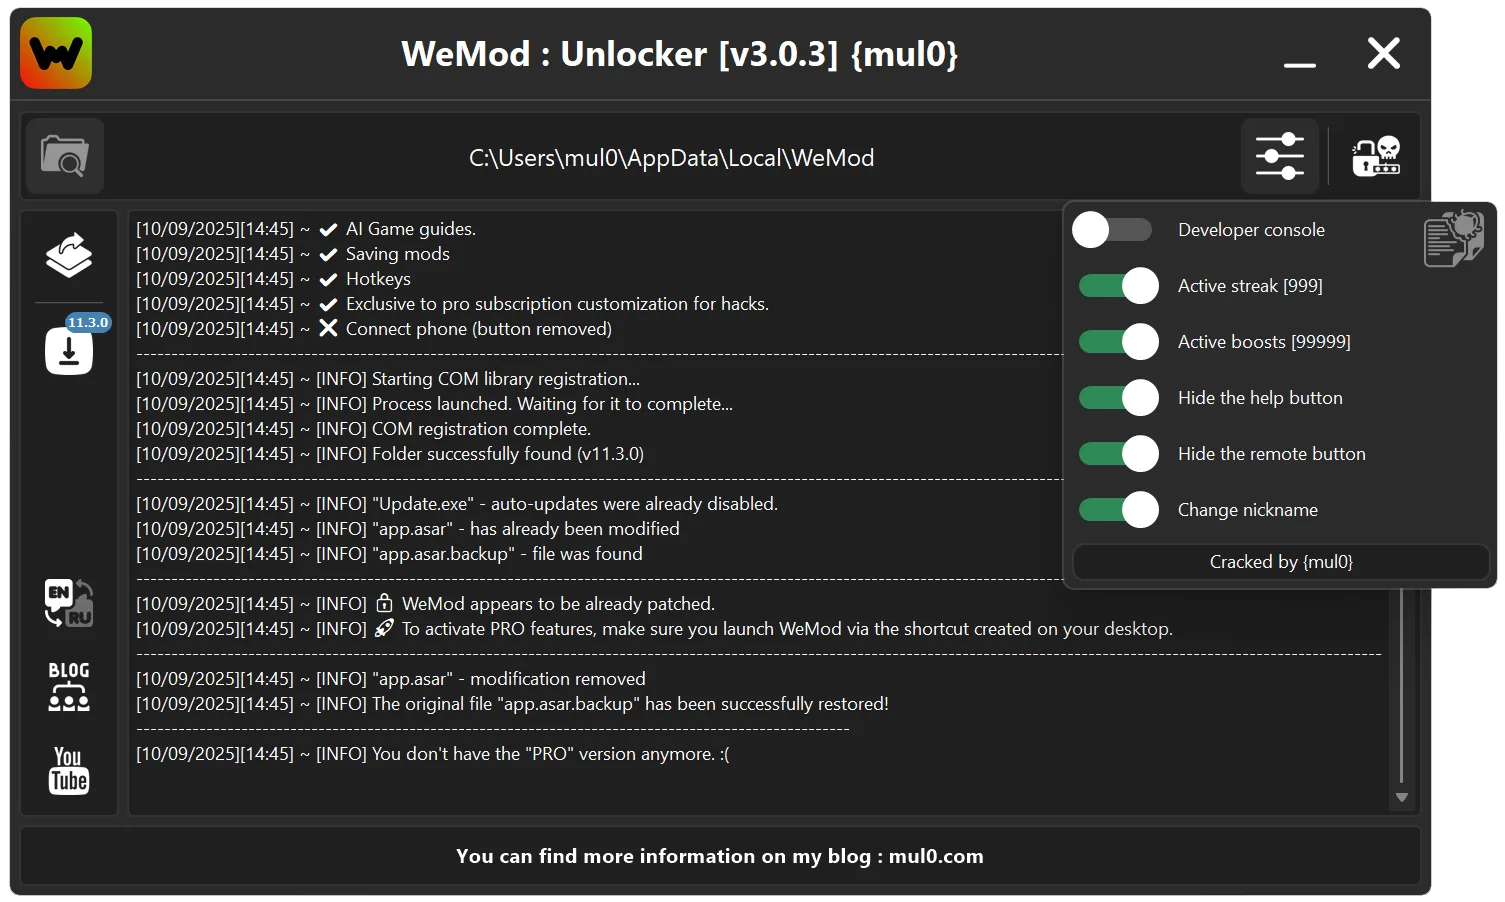Disable Hide the remote button

point(1118,453)
